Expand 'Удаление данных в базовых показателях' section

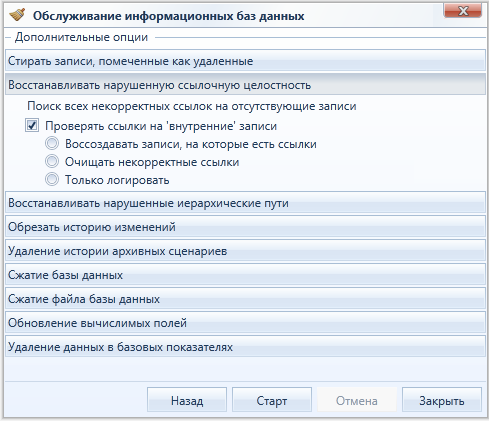pos(245,347)
